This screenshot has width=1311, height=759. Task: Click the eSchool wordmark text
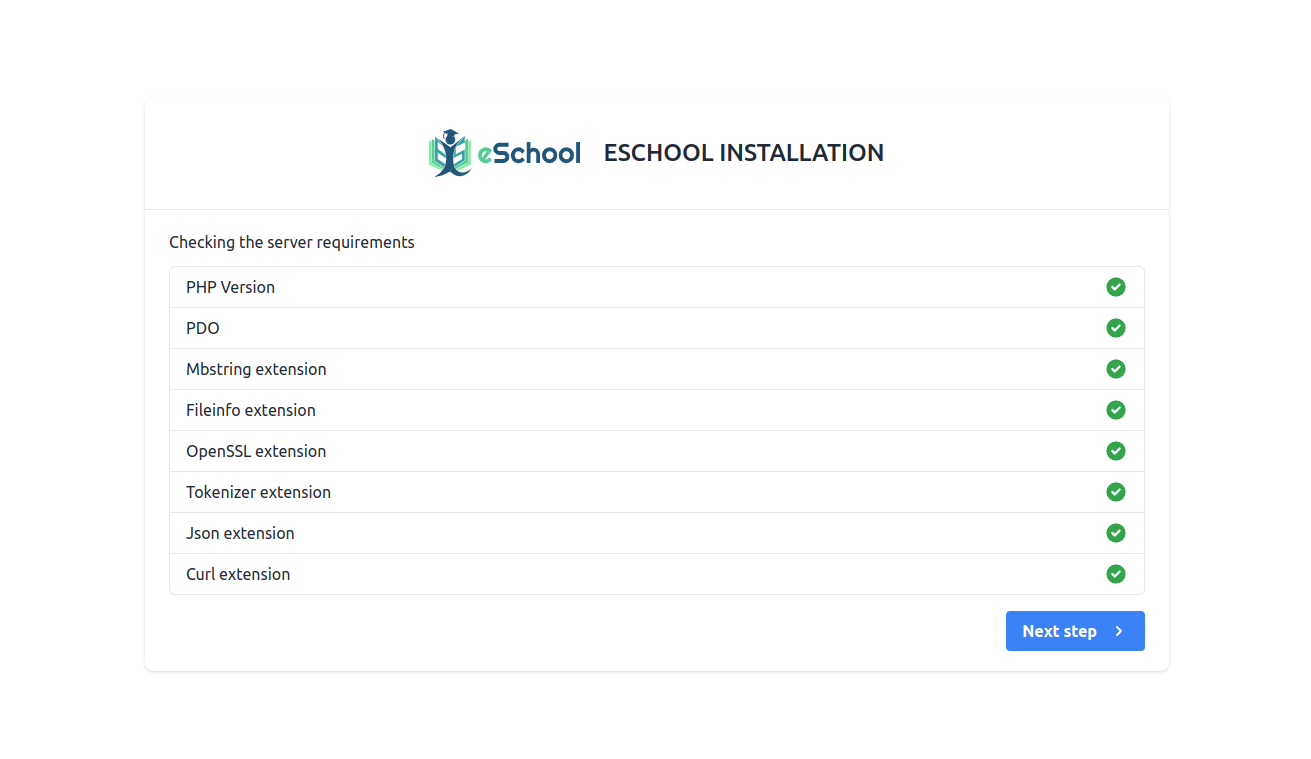tap(529, 152)
